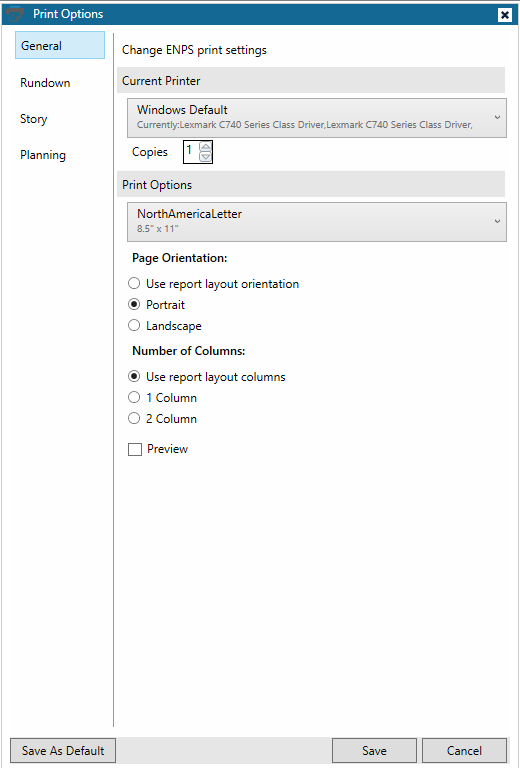Increase copies with the up arrow

pyautogui.click(x=206, y=147)
